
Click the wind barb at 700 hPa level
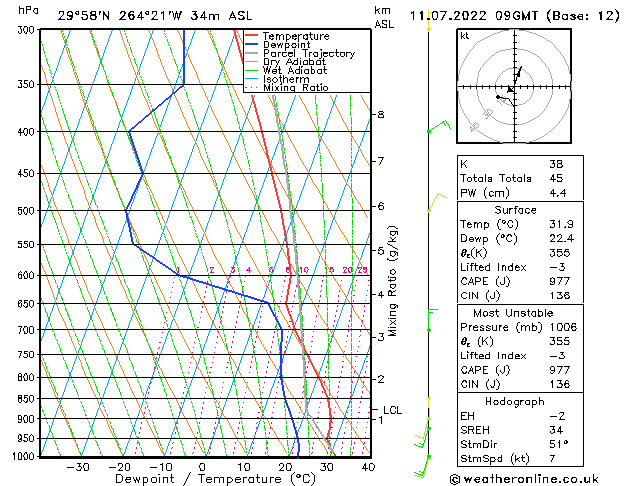click(x=432, y=320)
